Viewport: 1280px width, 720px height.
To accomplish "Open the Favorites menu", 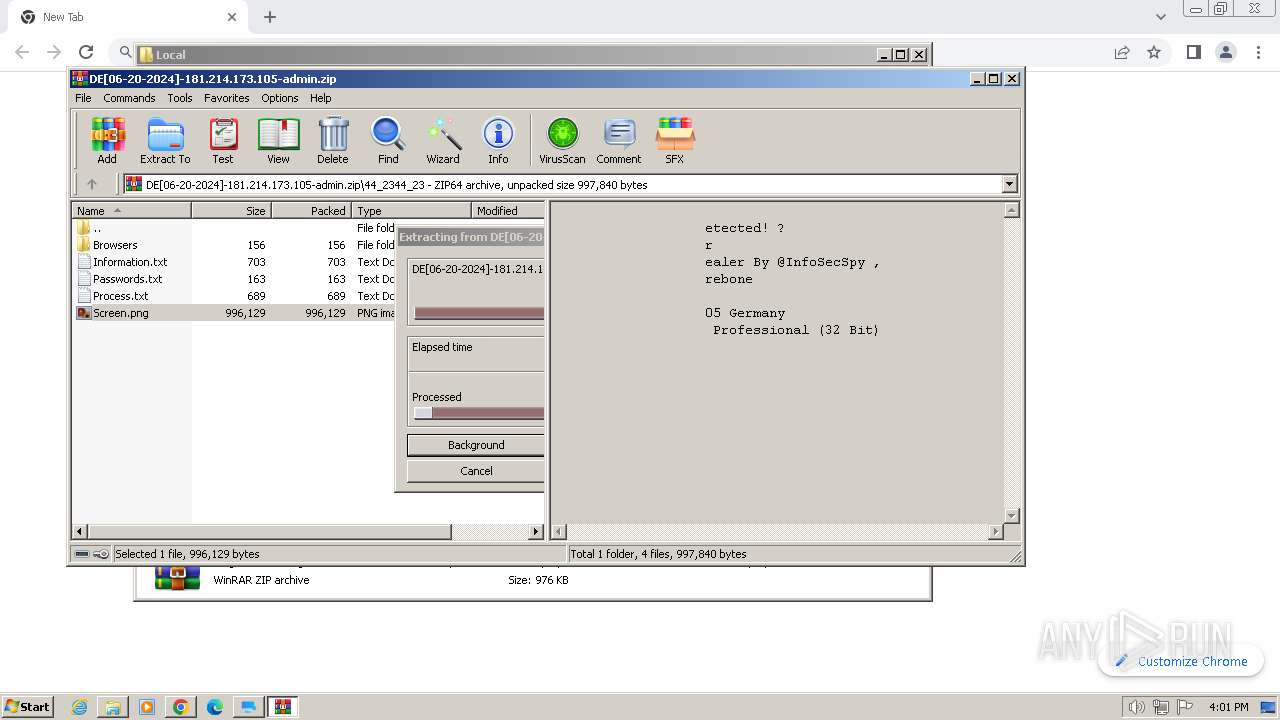I will (x=227, y=98).
